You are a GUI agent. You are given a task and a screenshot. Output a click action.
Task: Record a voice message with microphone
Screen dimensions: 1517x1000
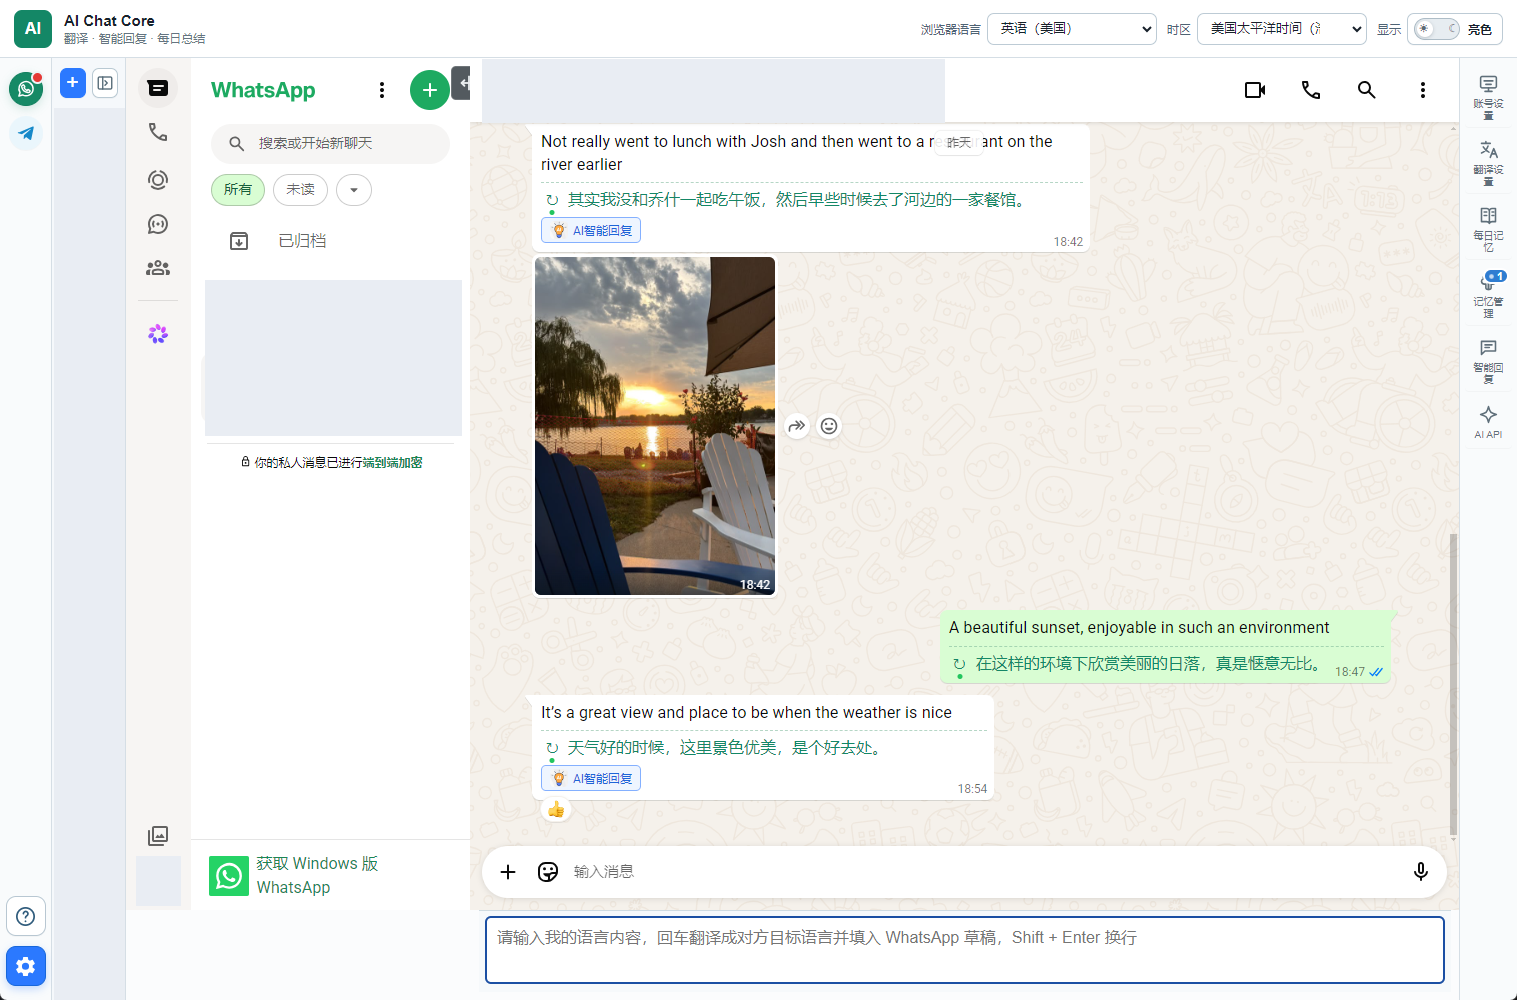click(1421, 872)
